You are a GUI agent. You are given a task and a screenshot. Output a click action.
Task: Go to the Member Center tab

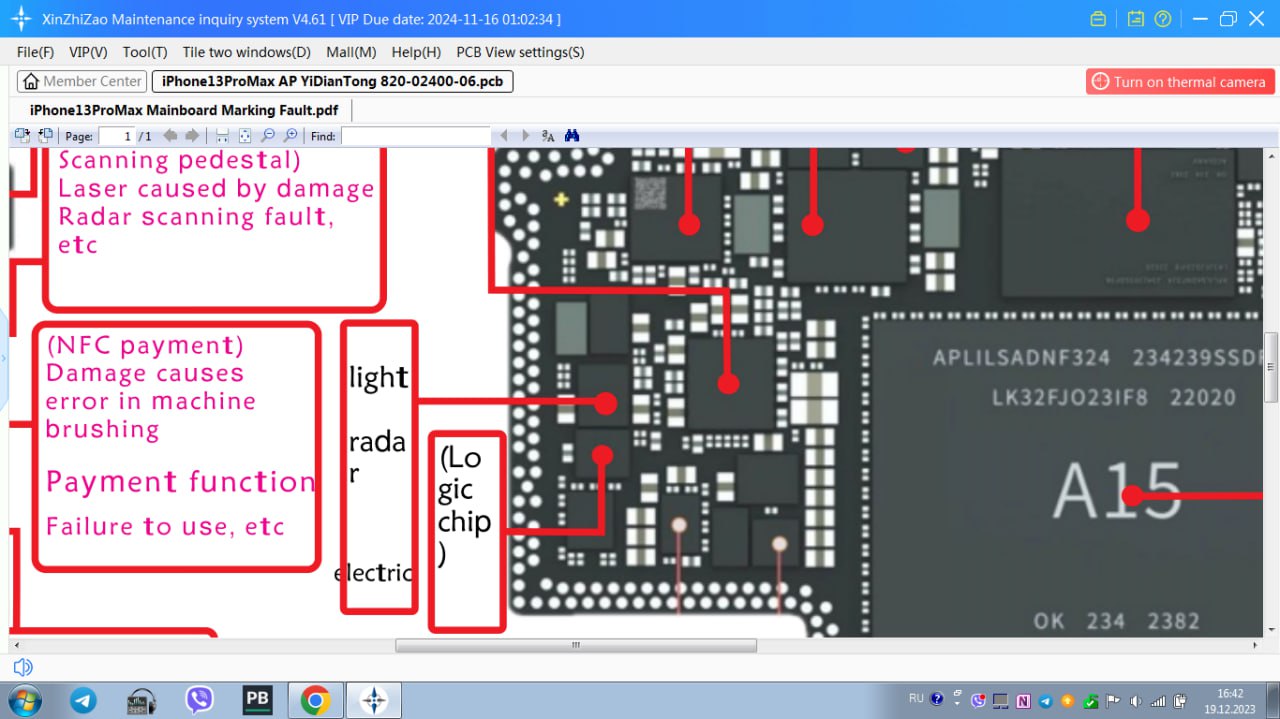click(x=83, y=81)
